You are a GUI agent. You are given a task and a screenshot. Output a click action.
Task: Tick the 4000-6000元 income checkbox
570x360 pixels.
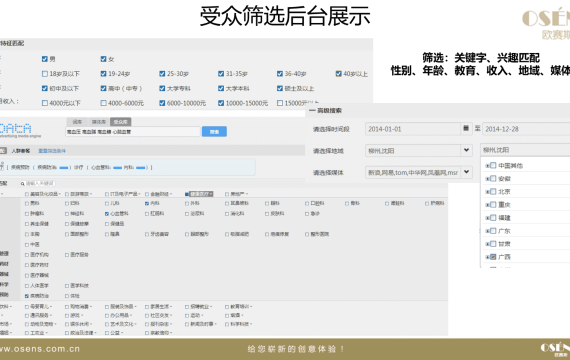[x=104, y=103]
